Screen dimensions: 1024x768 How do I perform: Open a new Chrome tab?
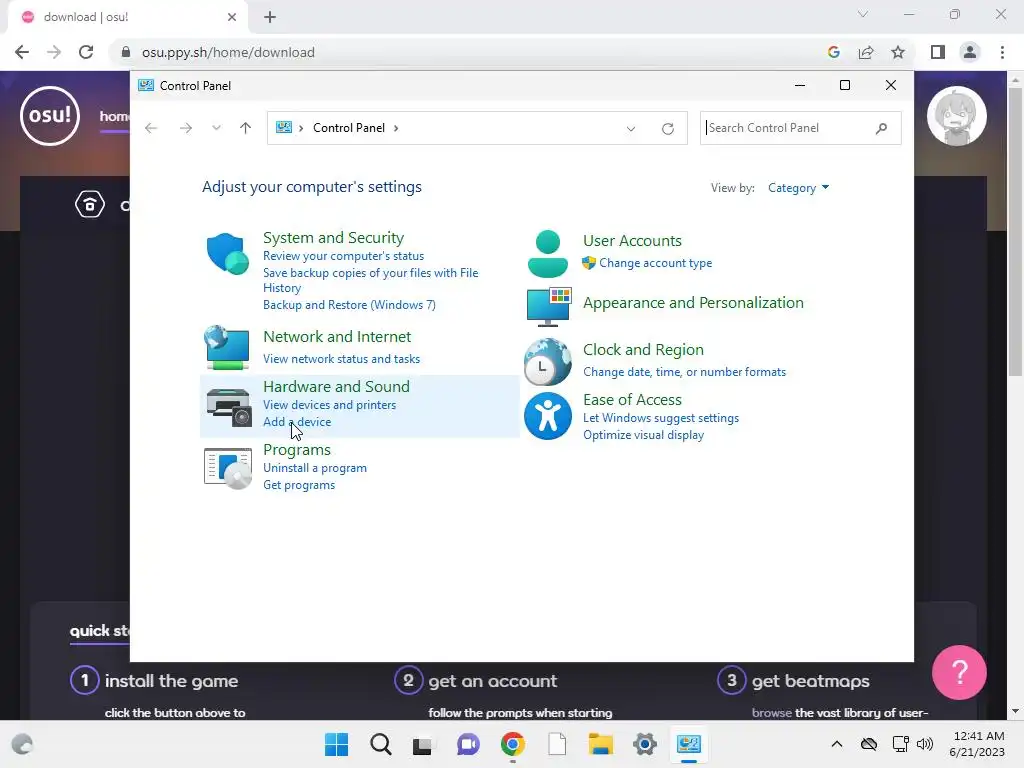270,17
